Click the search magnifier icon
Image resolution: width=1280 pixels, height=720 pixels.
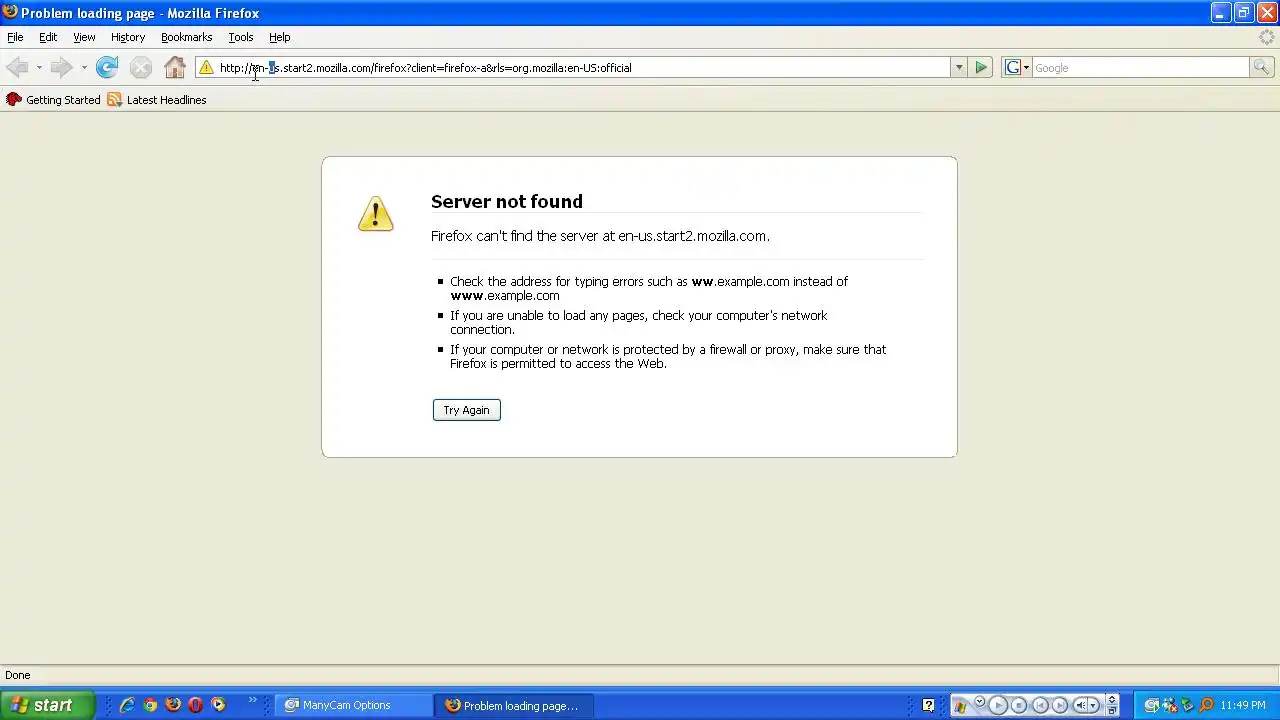[x=1261, y=67]
